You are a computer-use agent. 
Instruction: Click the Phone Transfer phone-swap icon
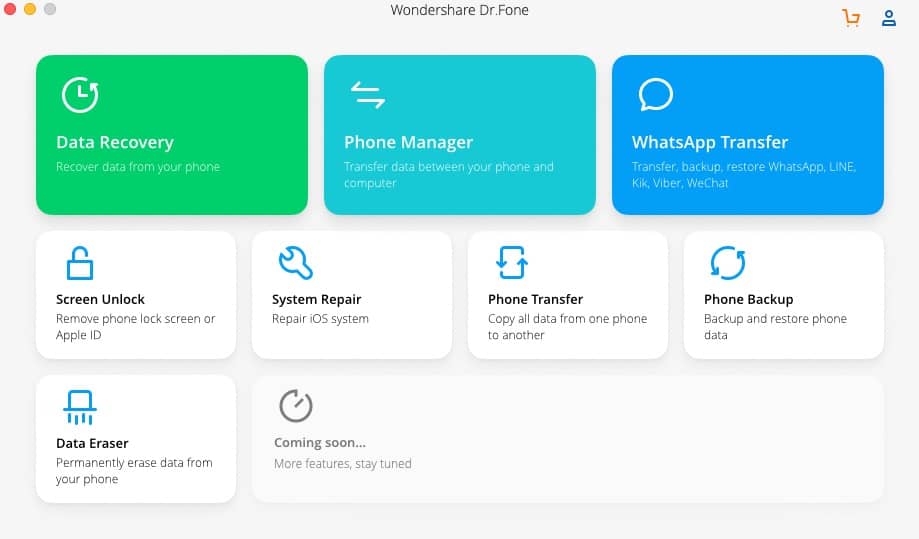512,262
